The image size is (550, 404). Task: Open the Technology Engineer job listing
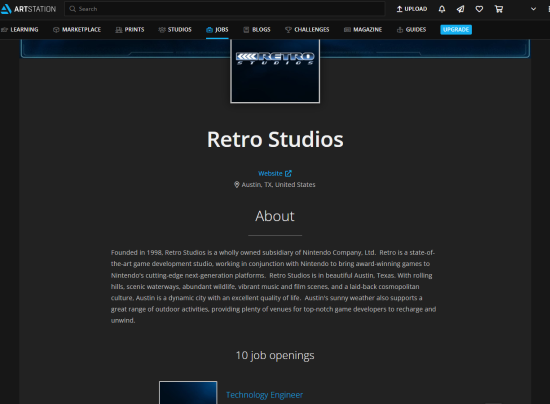tap(264, 395)
